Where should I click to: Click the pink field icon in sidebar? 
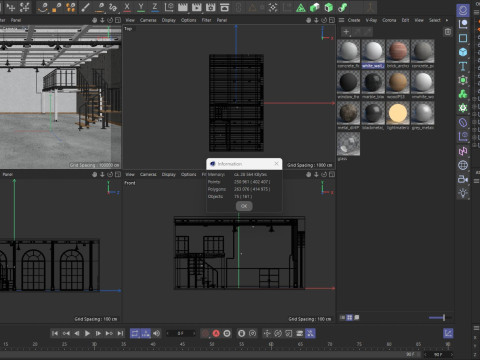(463, 151)
